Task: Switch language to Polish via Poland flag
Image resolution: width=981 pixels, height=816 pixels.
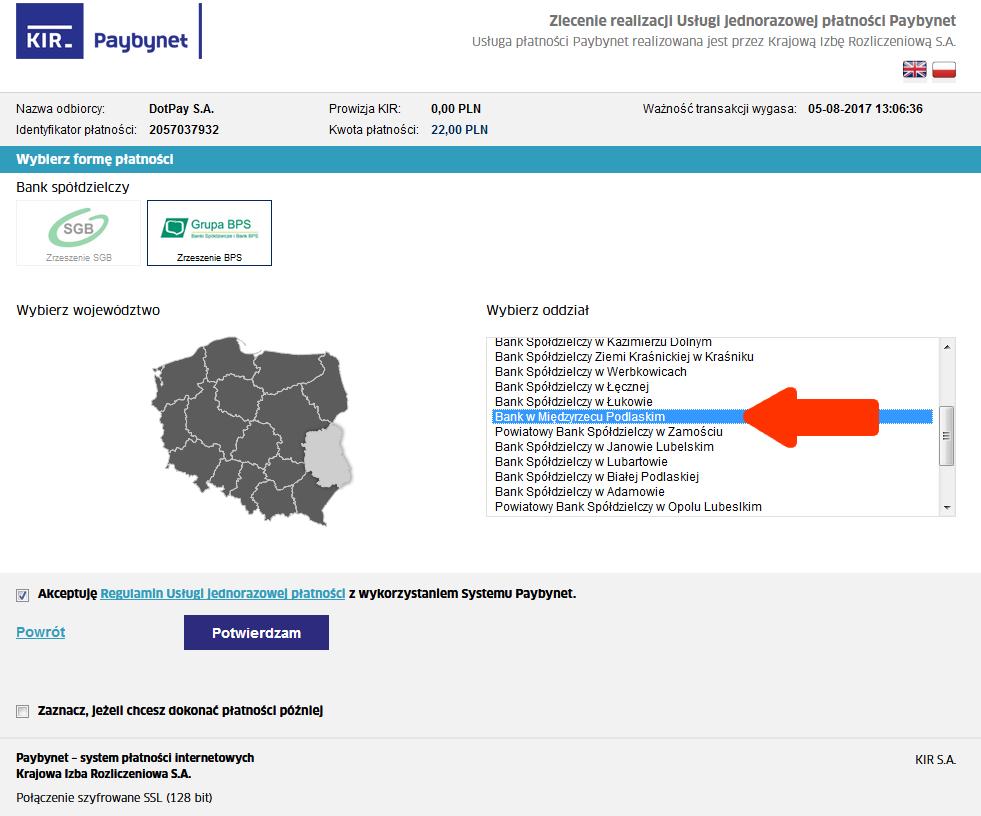Action: [943, 69]
